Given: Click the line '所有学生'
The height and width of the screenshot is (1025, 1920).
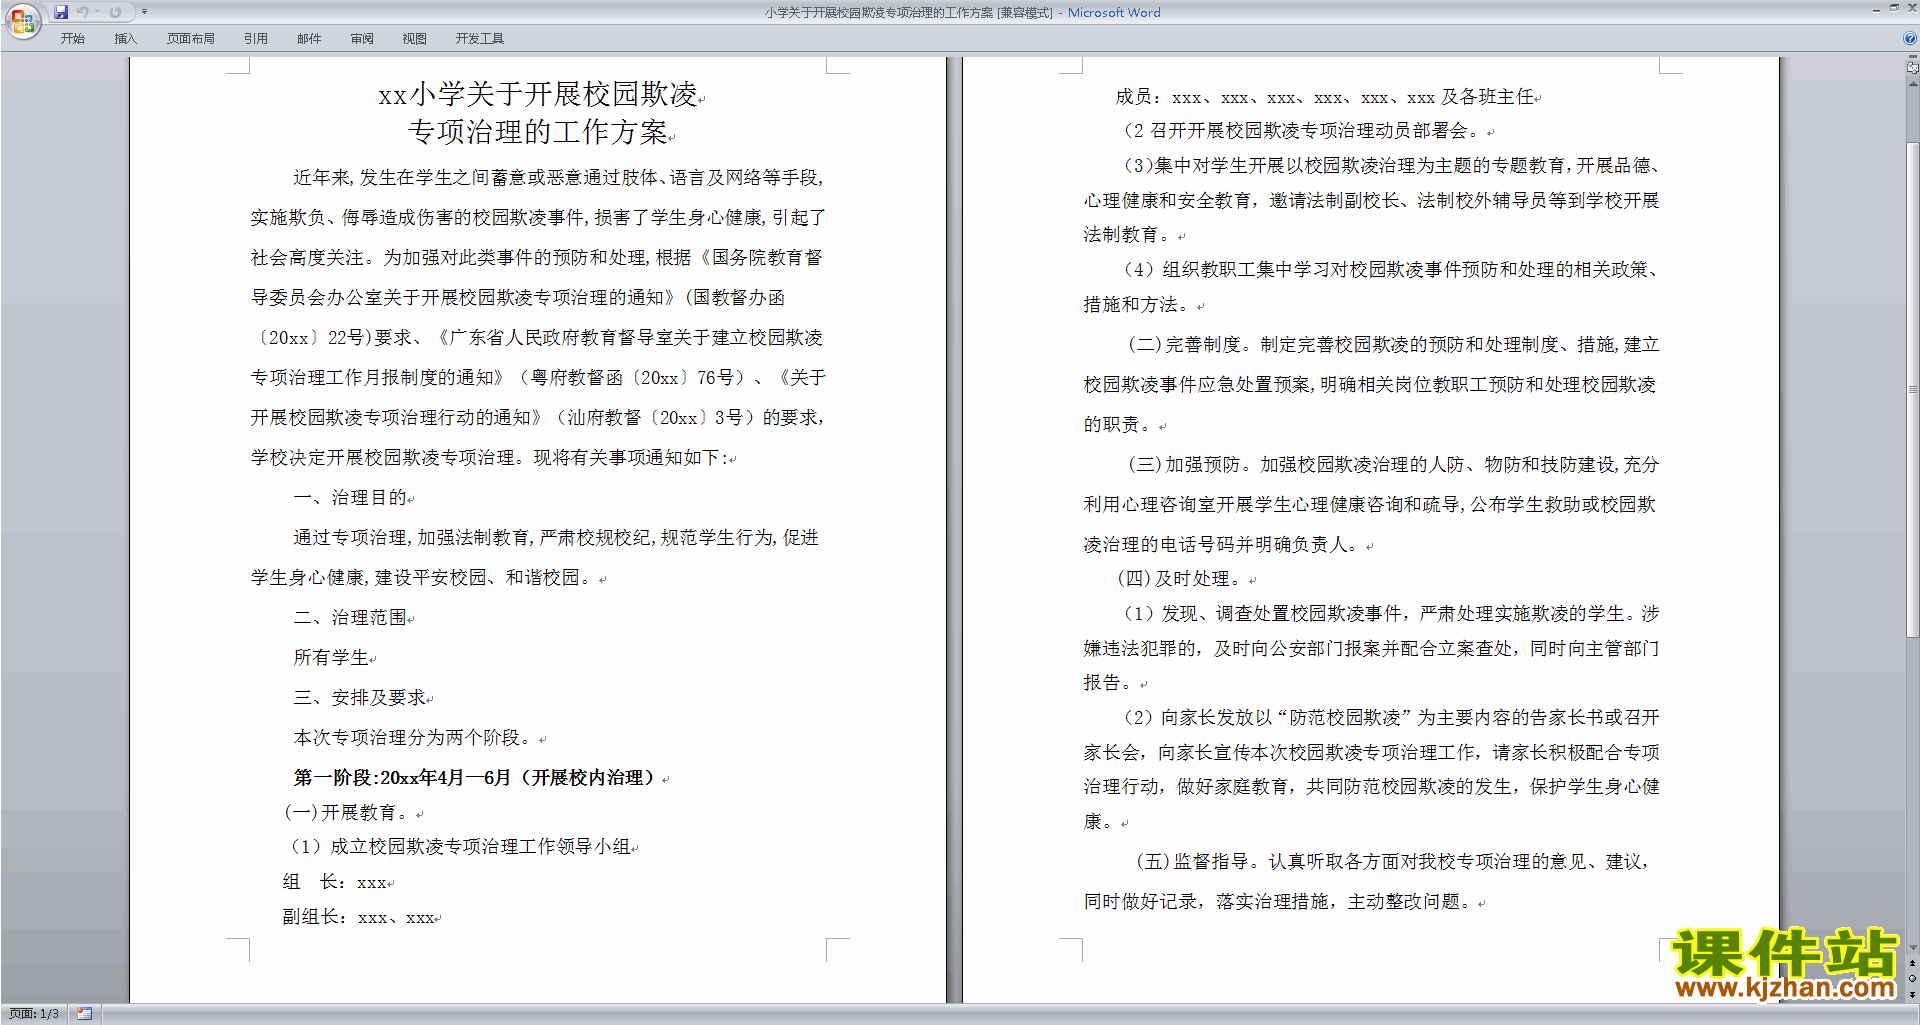Looking at the screenshot, I should (x=333, y=658).
